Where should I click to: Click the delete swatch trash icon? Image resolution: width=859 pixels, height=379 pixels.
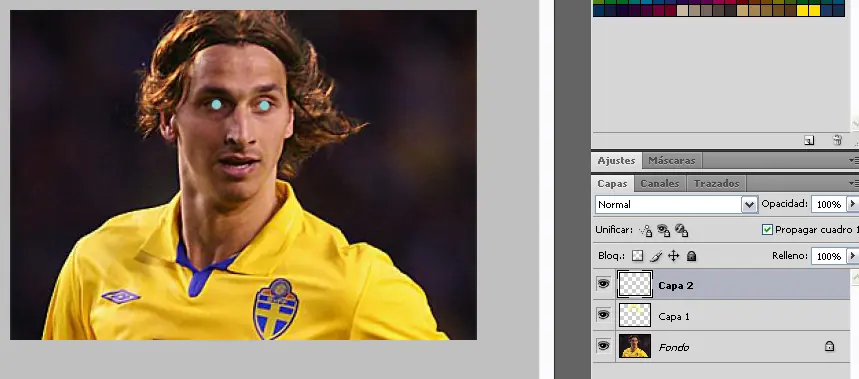[837, 140]
